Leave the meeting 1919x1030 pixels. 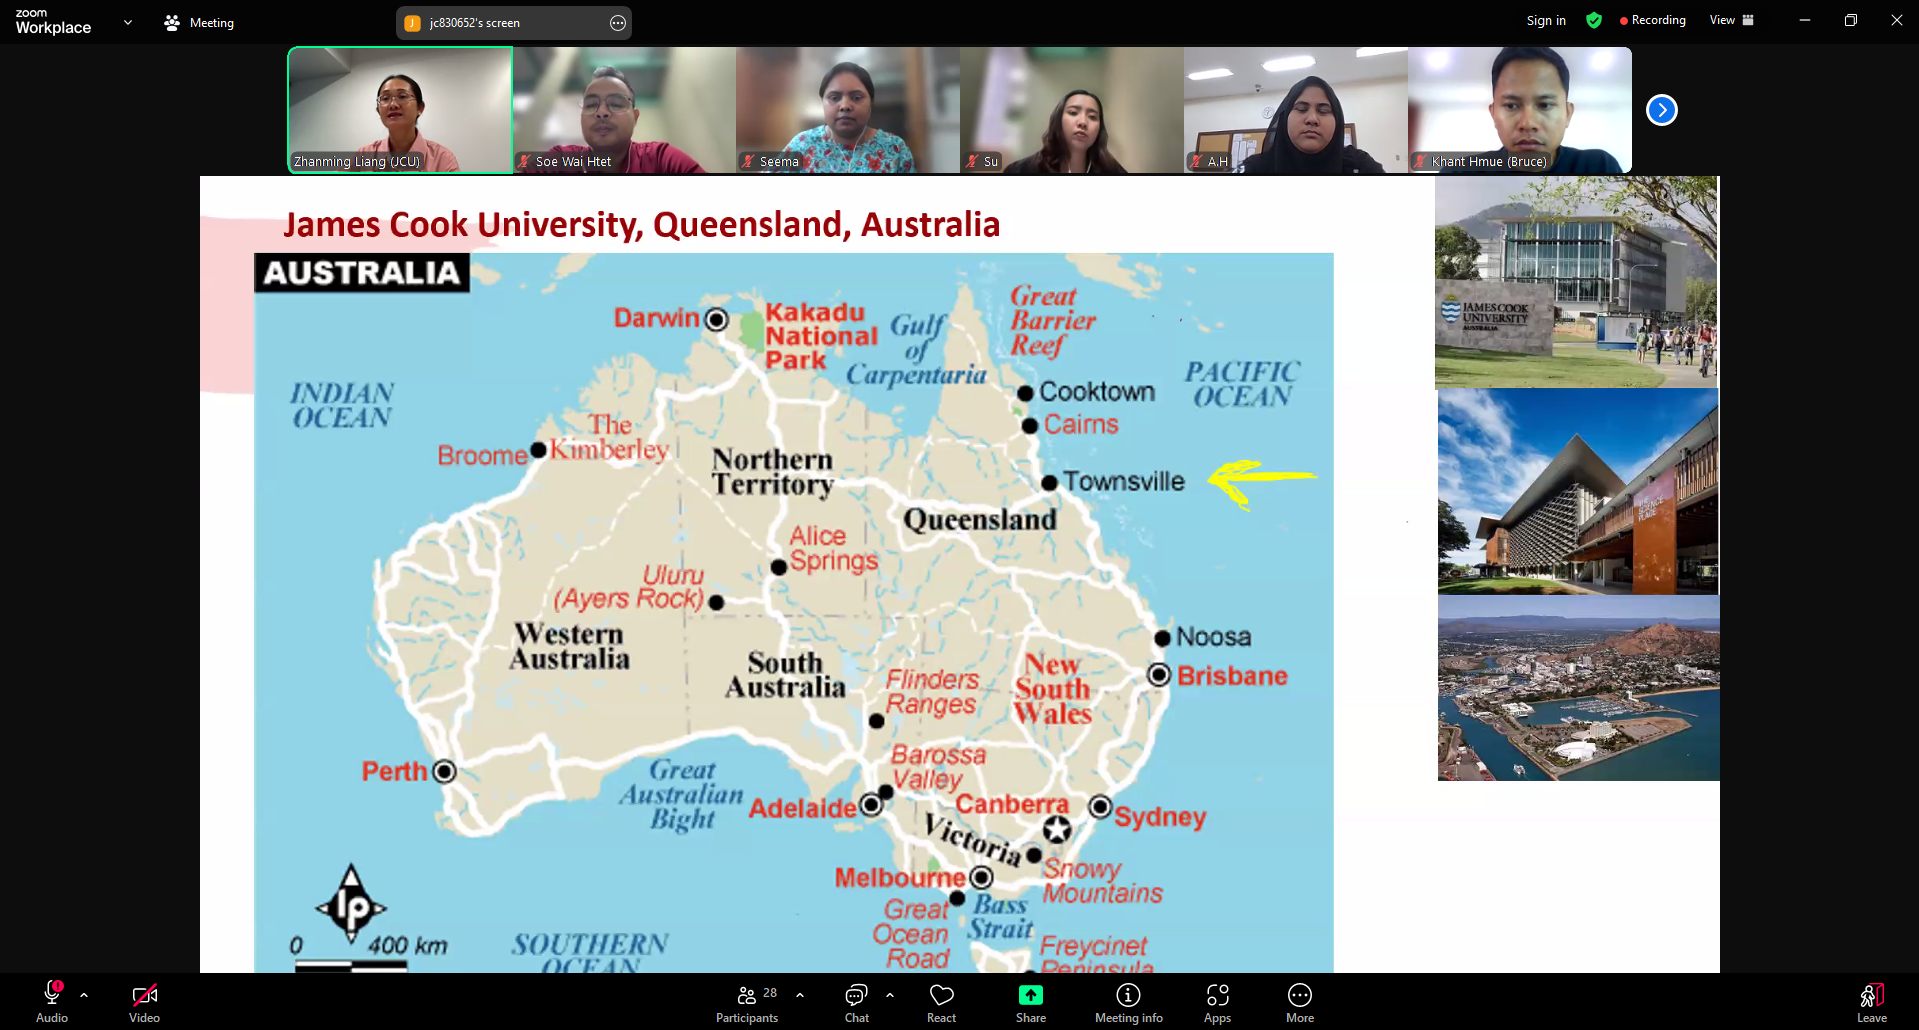(x=1872, y=1002)
